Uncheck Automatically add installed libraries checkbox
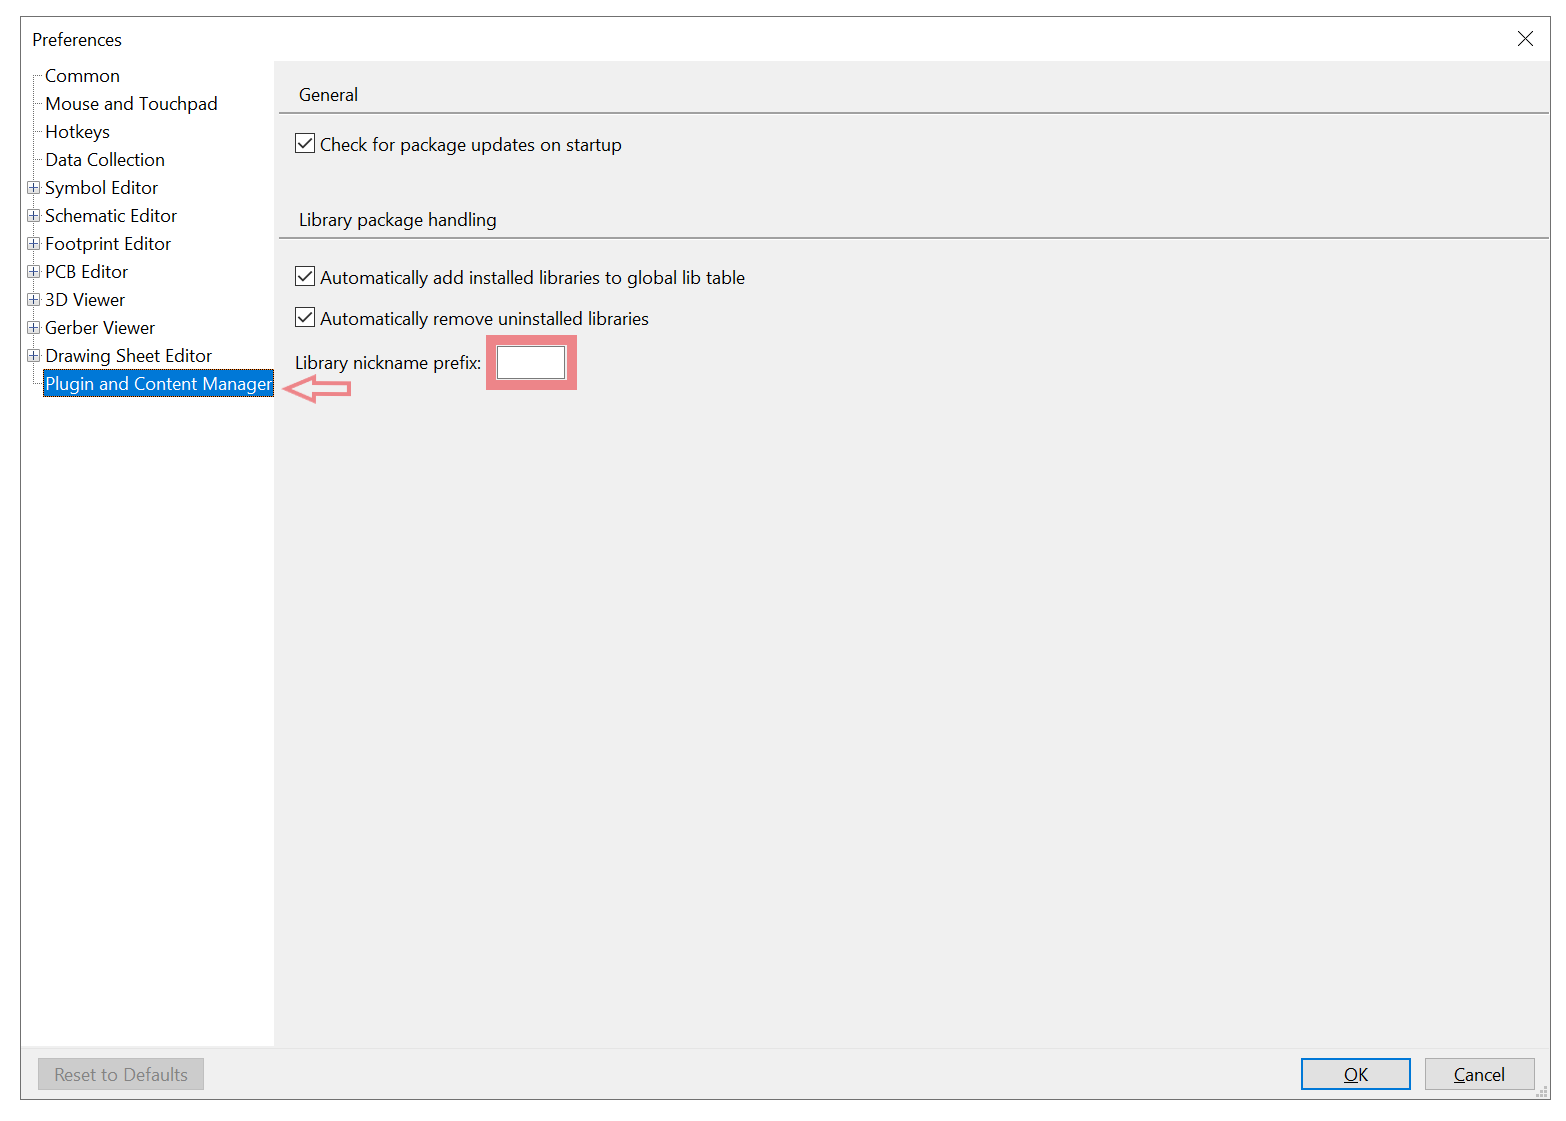 point(305,277)
